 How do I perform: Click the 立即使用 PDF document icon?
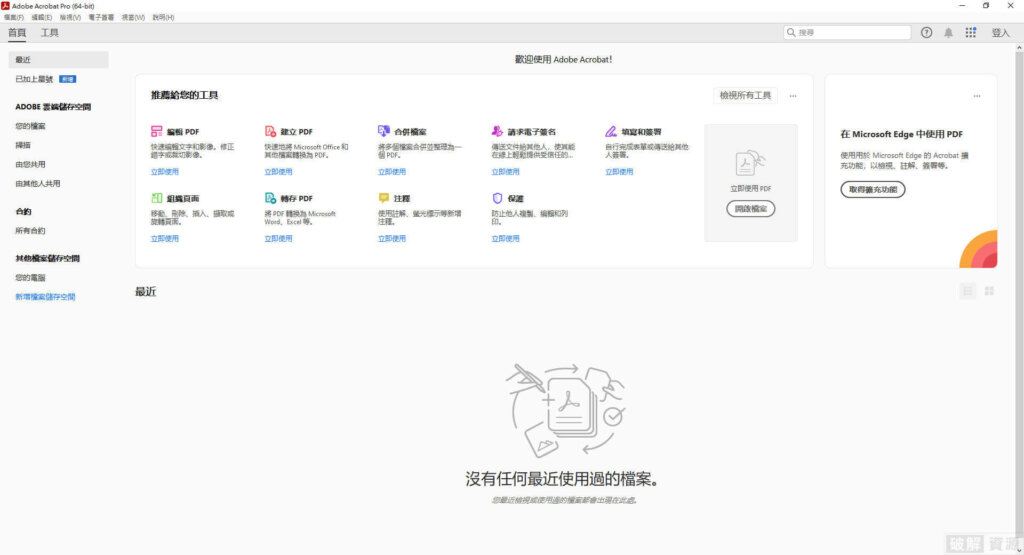pos(750,163)
